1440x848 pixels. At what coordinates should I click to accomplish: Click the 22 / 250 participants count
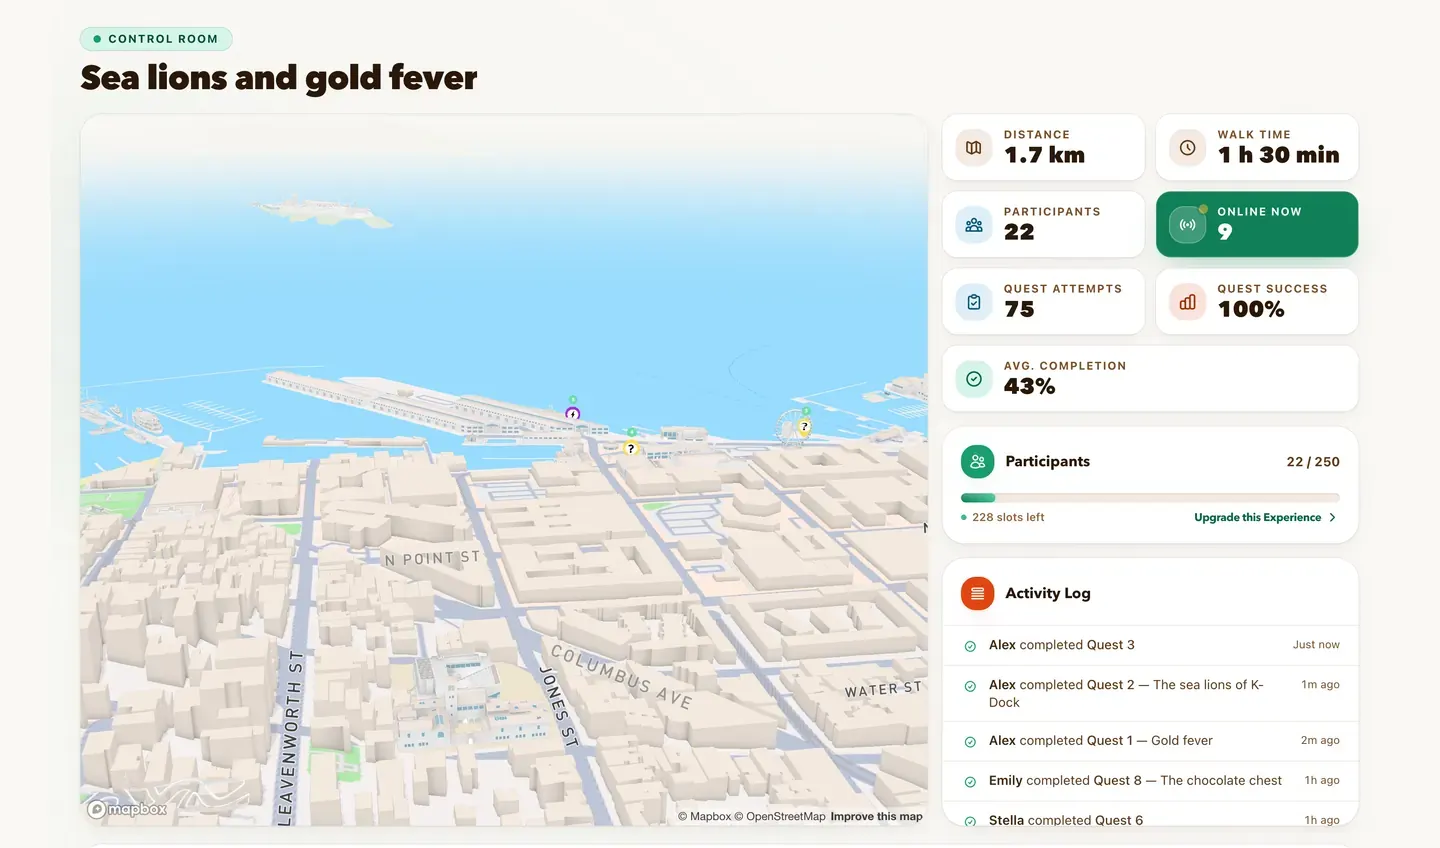pyautogui.click(x=1313, y=462)
